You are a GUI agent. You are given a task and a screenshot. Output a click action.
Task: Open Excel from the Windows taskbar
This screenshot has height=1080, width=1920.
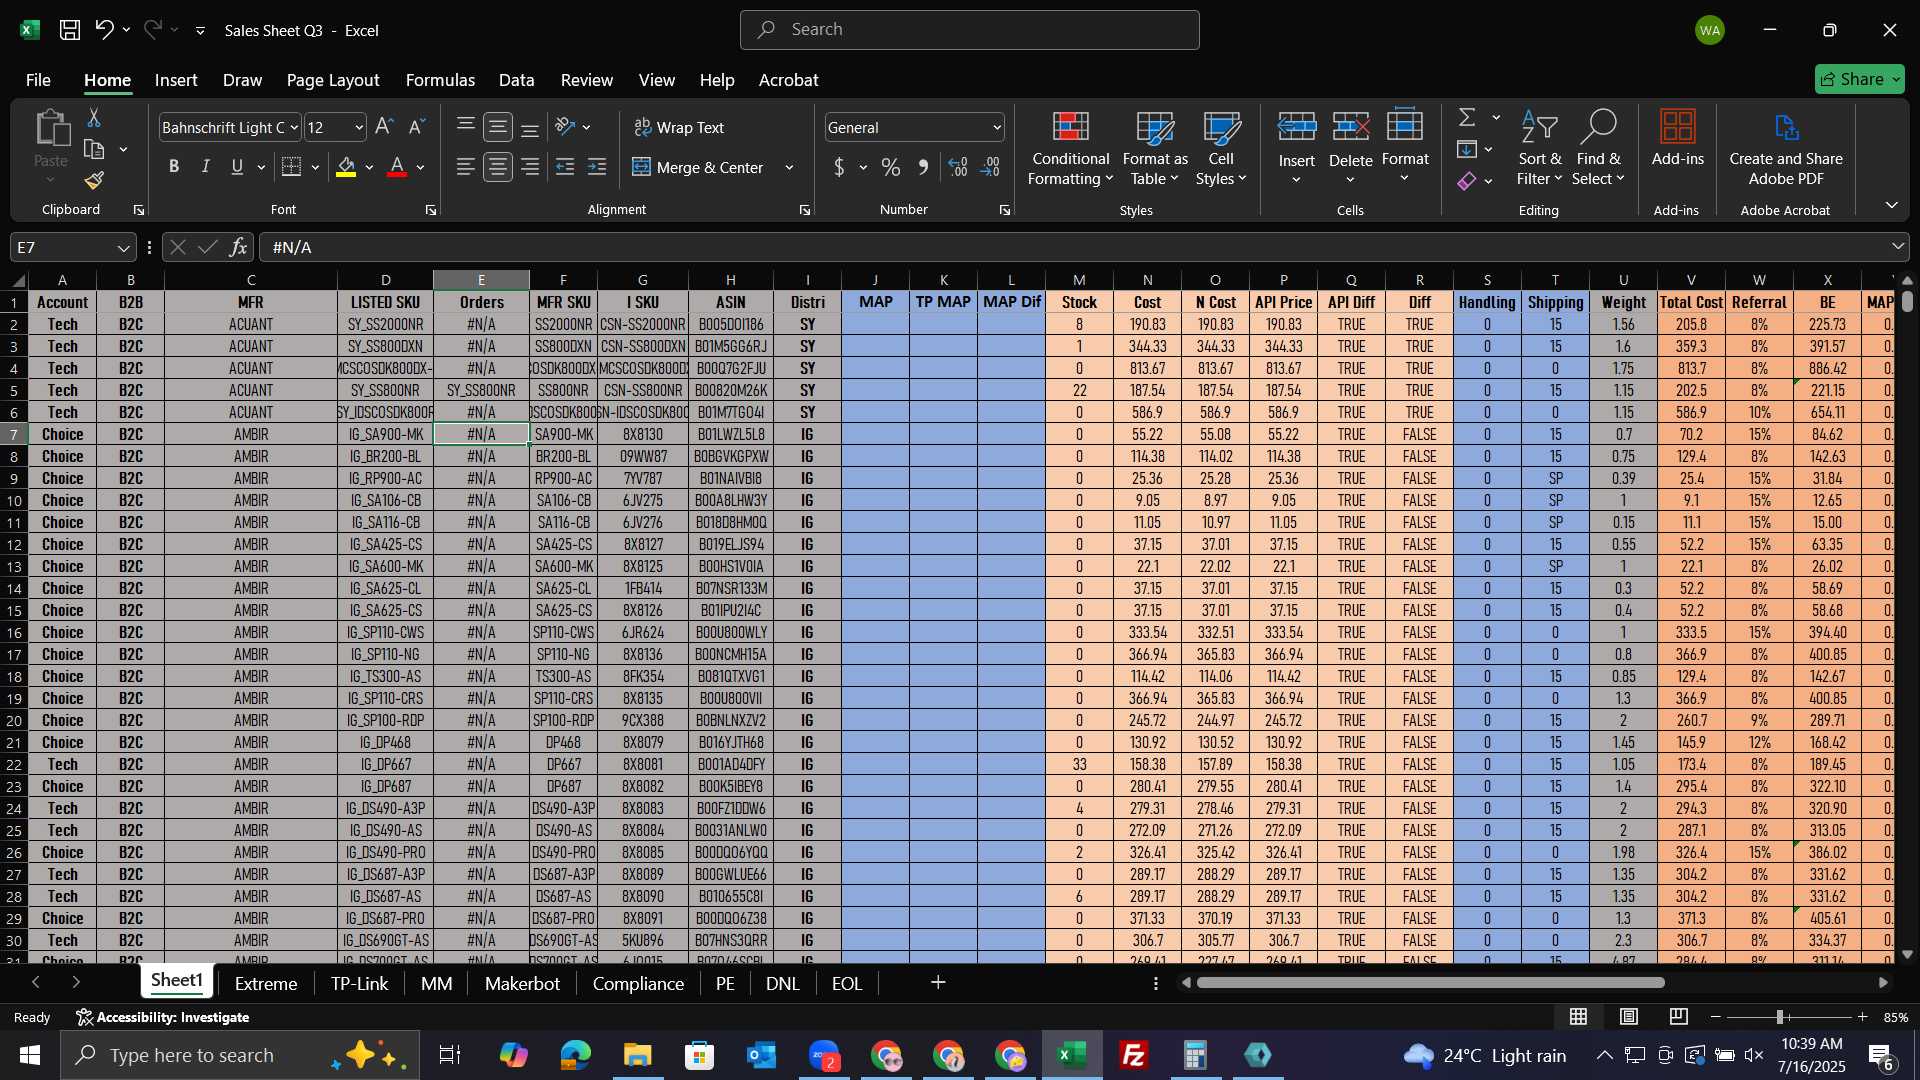tap(1072, 1055)
